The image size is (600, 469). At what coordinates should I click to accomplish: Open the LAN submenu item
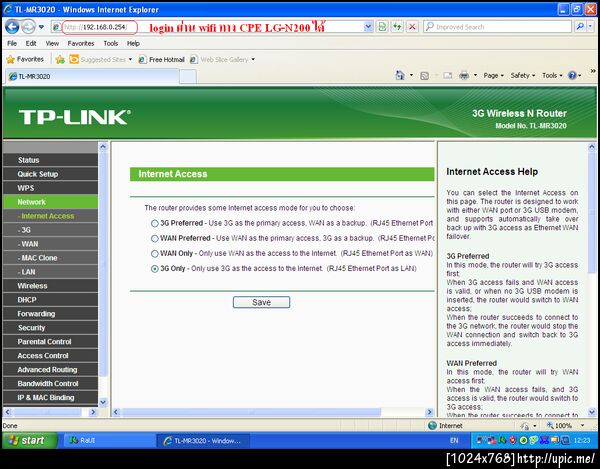[50, 272]
